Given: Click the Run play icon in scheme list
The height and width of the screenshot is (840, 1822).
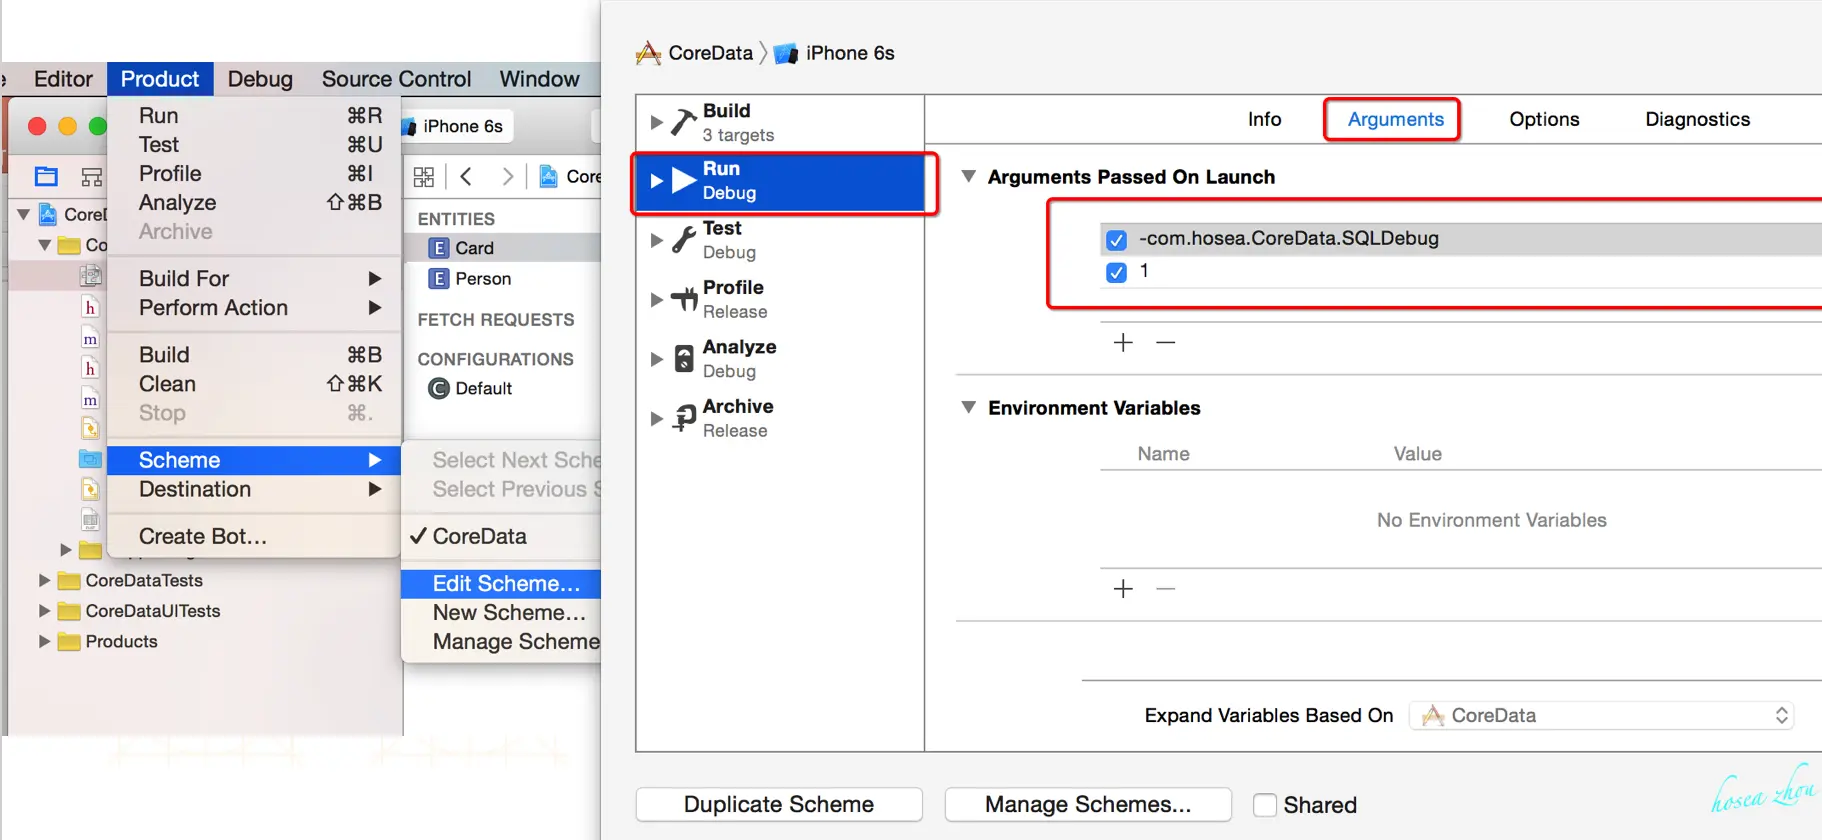Looking at the screenshot, I should [684, 180].
